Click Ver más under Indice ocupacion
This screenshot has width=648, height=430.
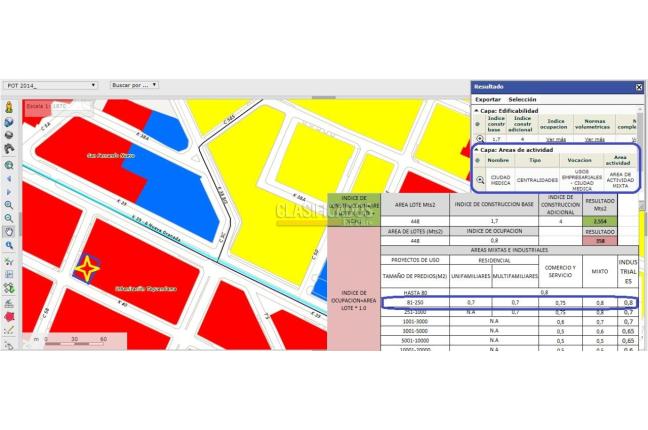[556, 140]
